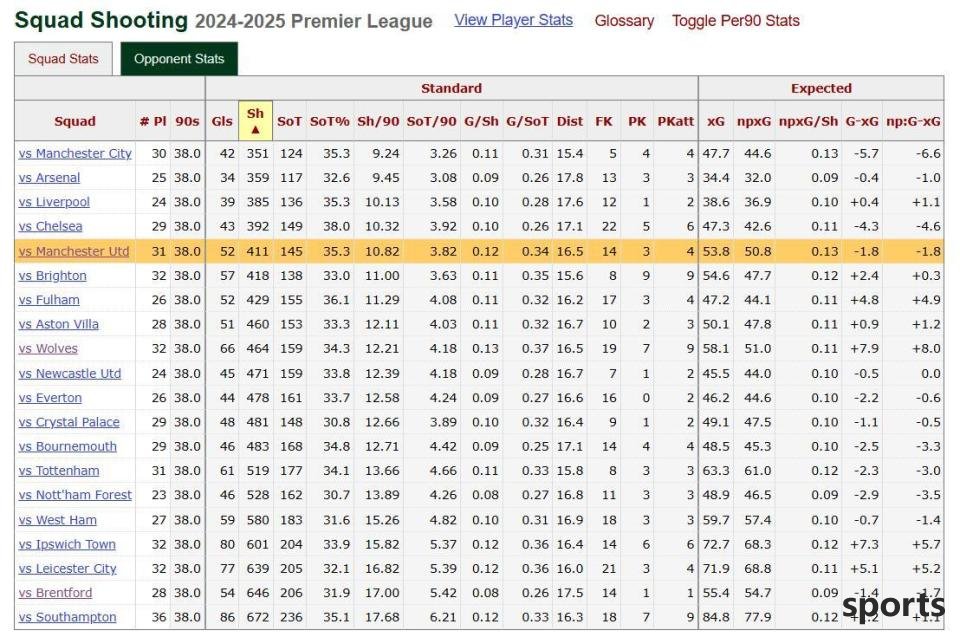
Task: Open the vs Southampton squad link
Action: 67,617
